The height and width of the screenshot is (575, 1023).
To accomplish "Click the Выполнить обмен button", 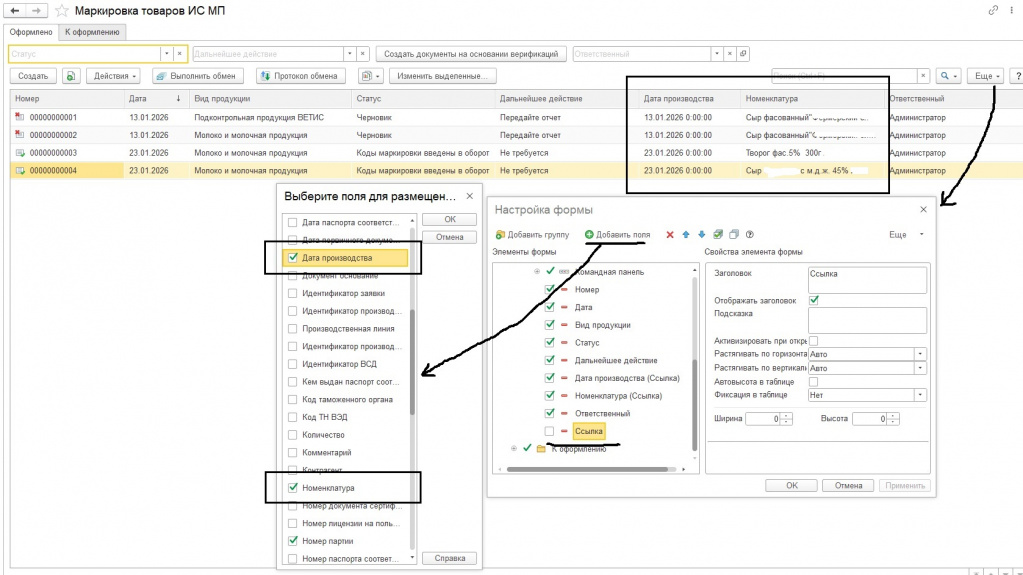I will coord(198,76).
